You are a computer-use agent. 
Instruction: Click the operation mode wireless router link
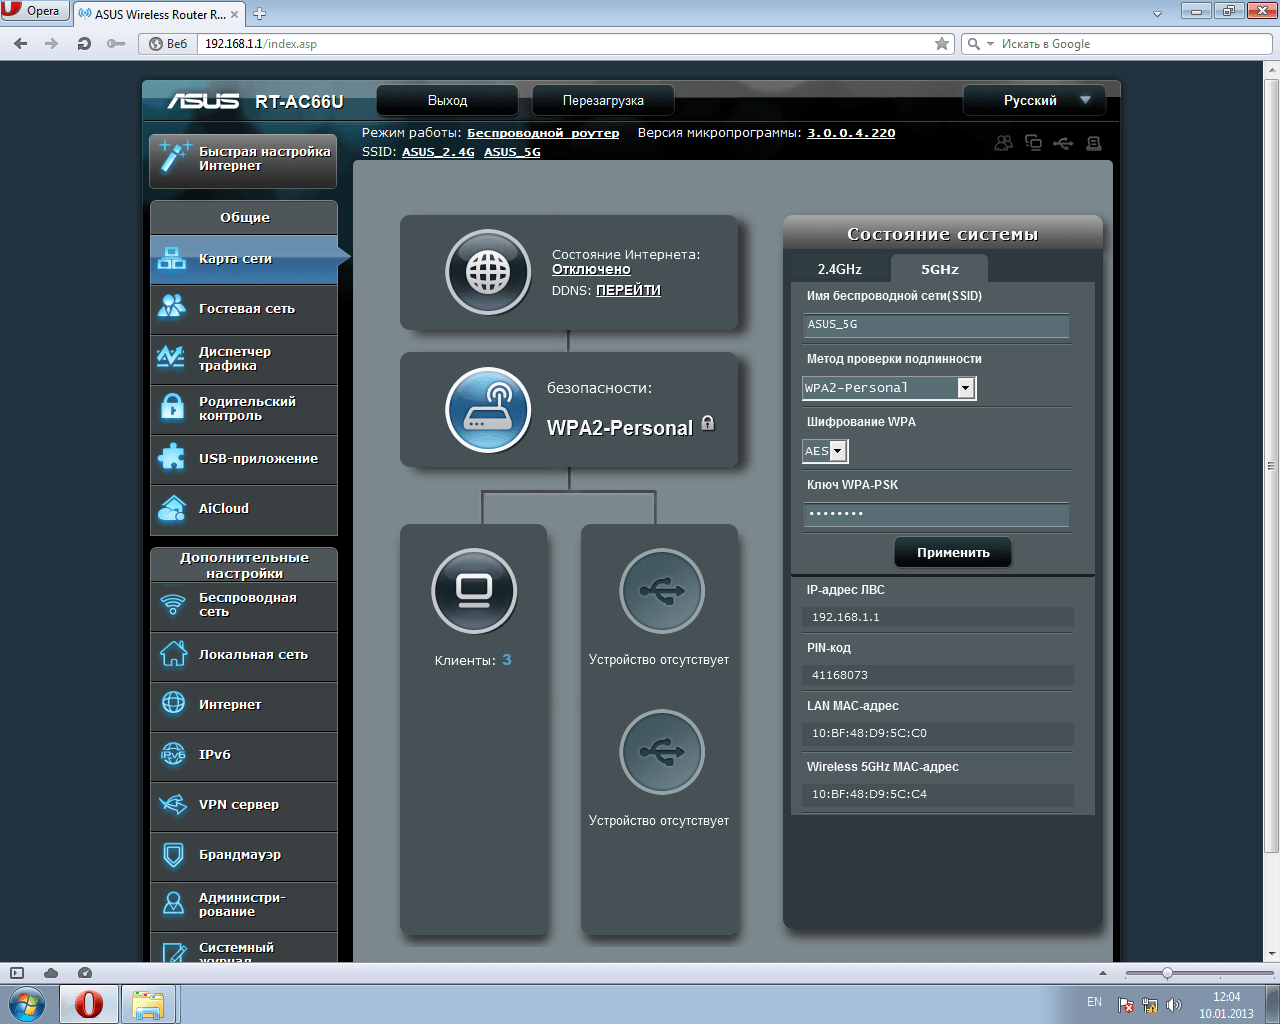click(543, 133)
